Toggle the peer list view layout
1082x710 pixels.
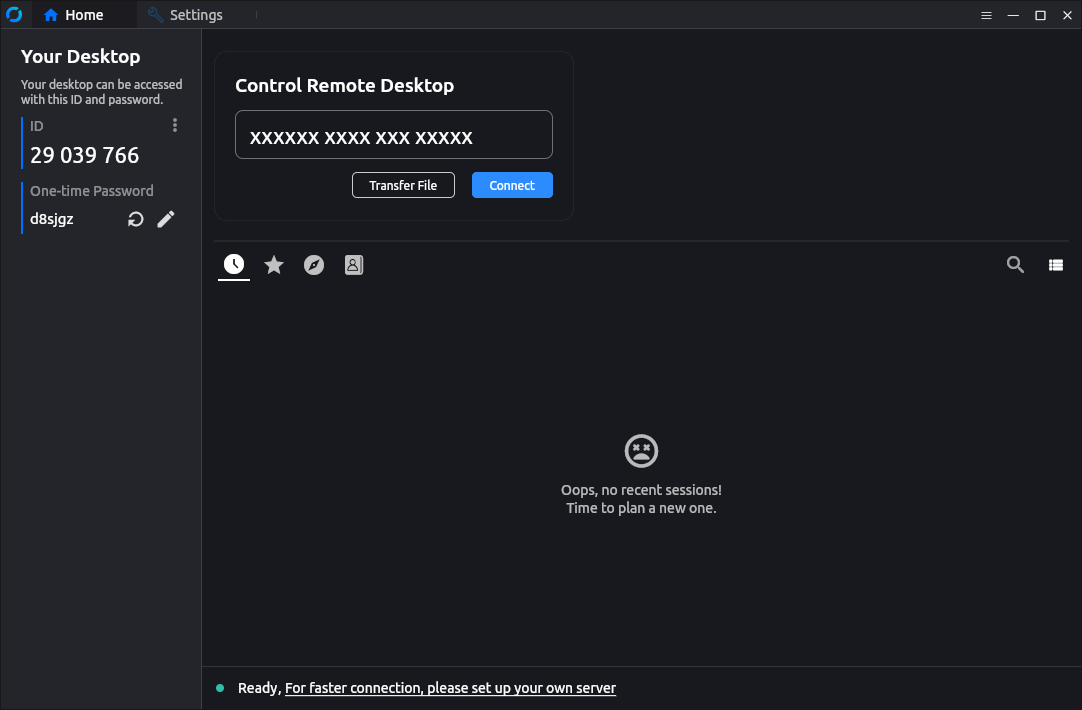click(x=1055, y=264)
